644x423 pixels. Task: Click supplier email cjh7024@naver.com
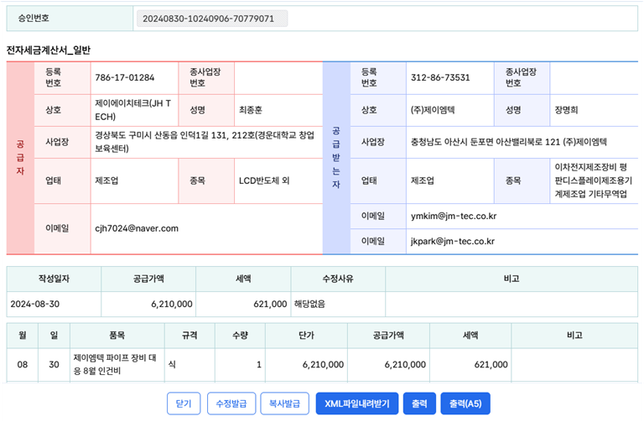(x=136, y=228)
